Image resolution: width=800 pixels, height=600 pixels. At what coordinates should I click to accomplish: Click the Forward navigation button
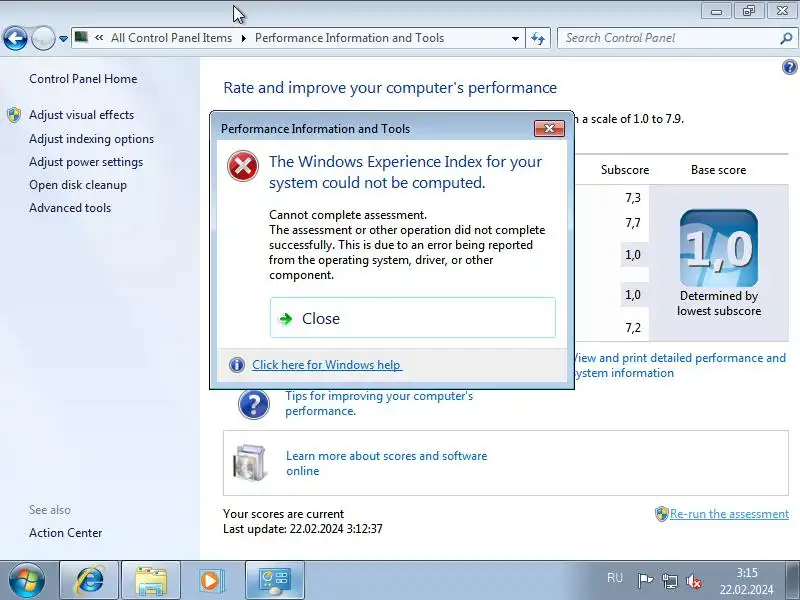point(43,38)
